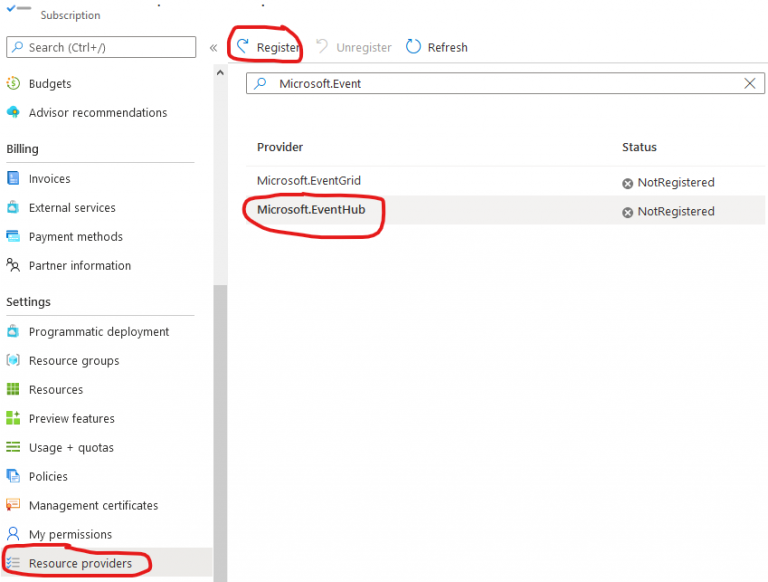Click the Payment methods card icon
The width and height of the screenshot is (768, 582).
coord(13,237)
